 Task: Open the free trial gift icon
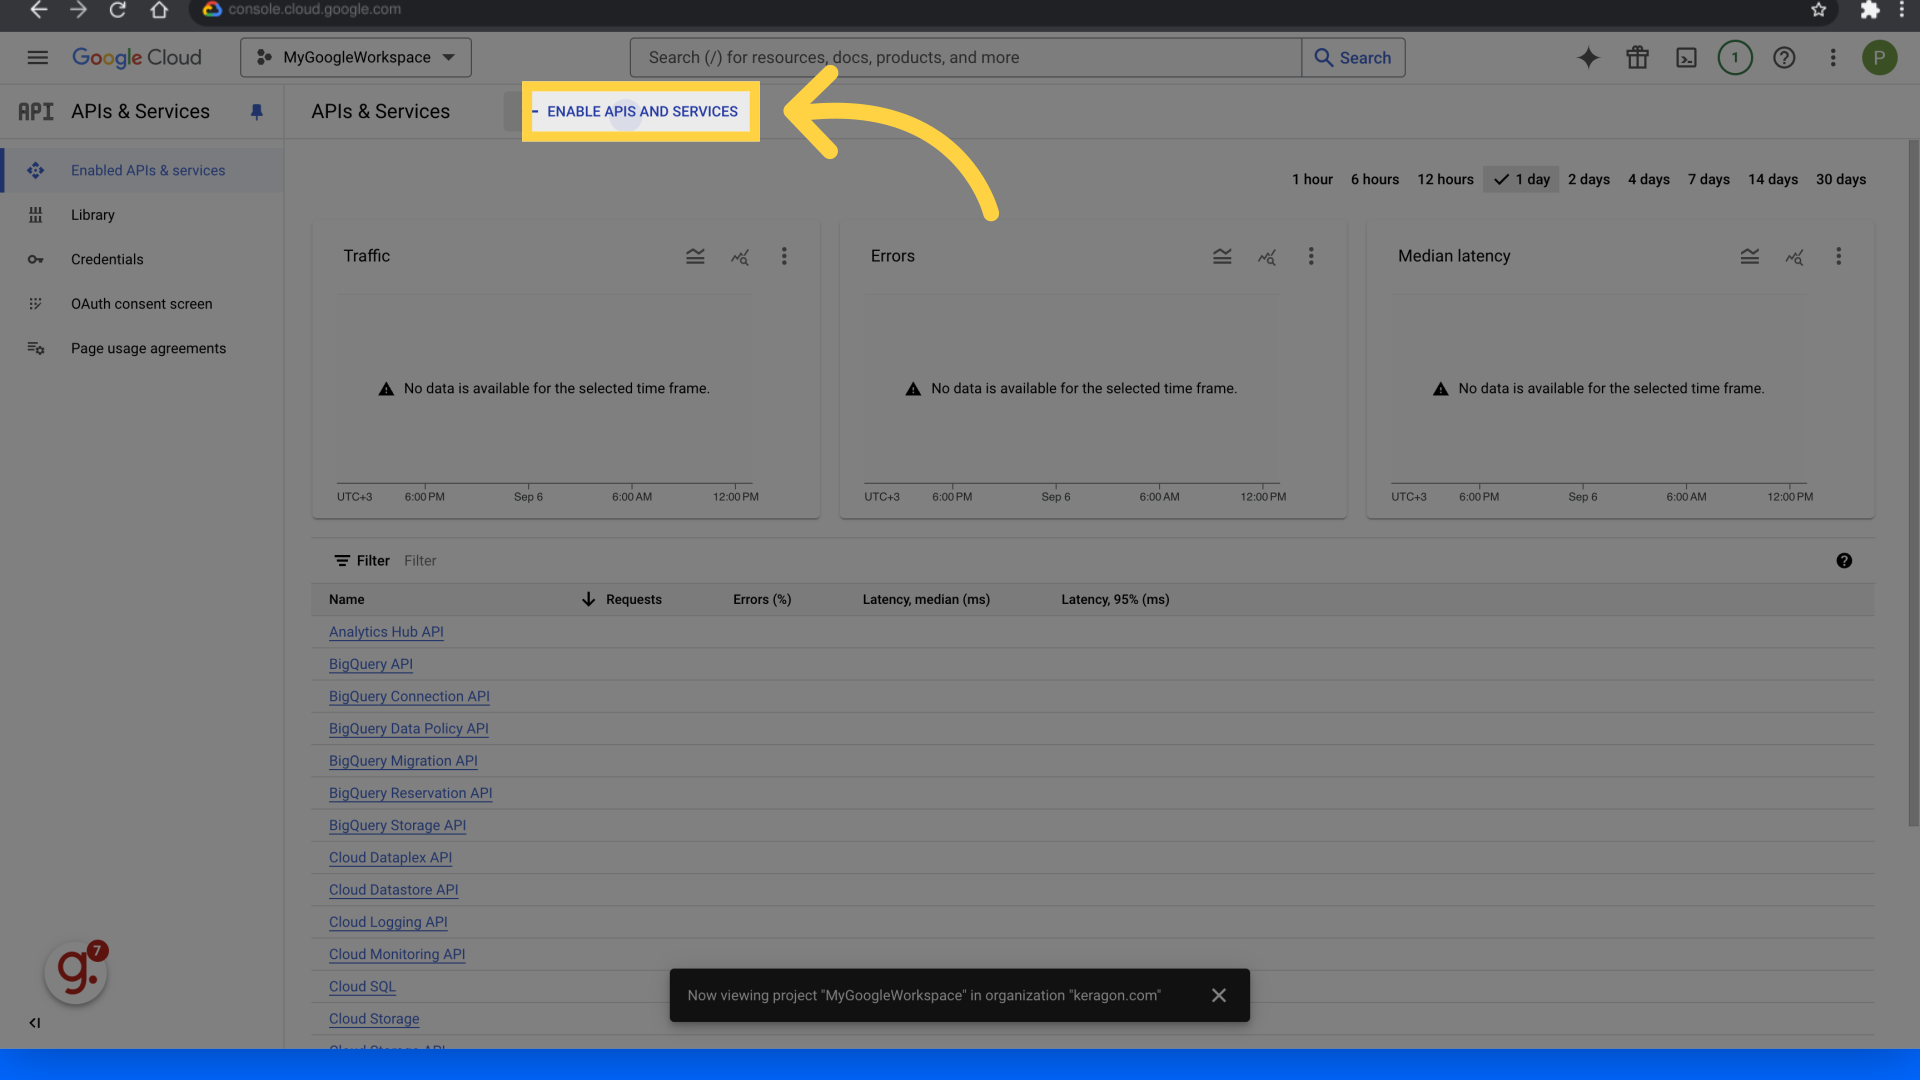click(1637, 57)
